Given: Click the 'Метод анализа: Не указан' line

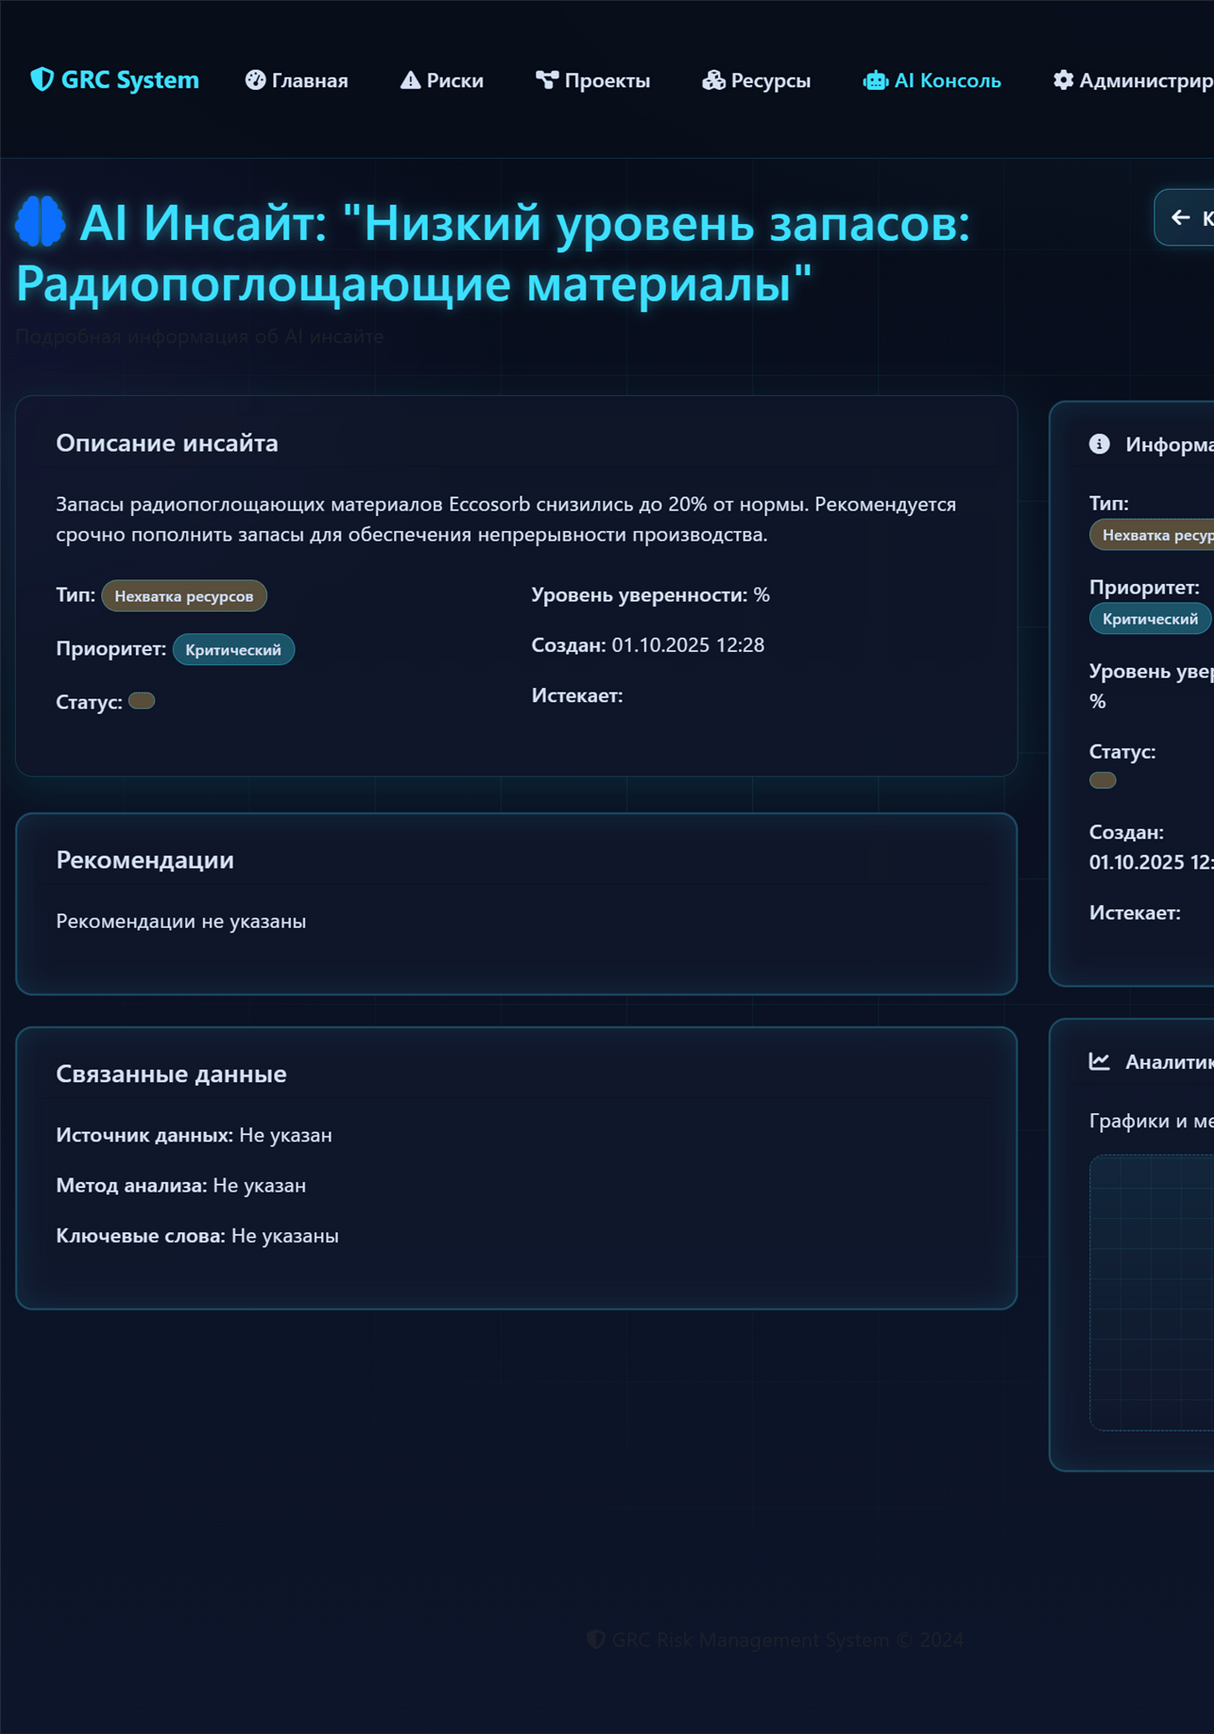Looking at the screenshot, I should (181, 1185).
